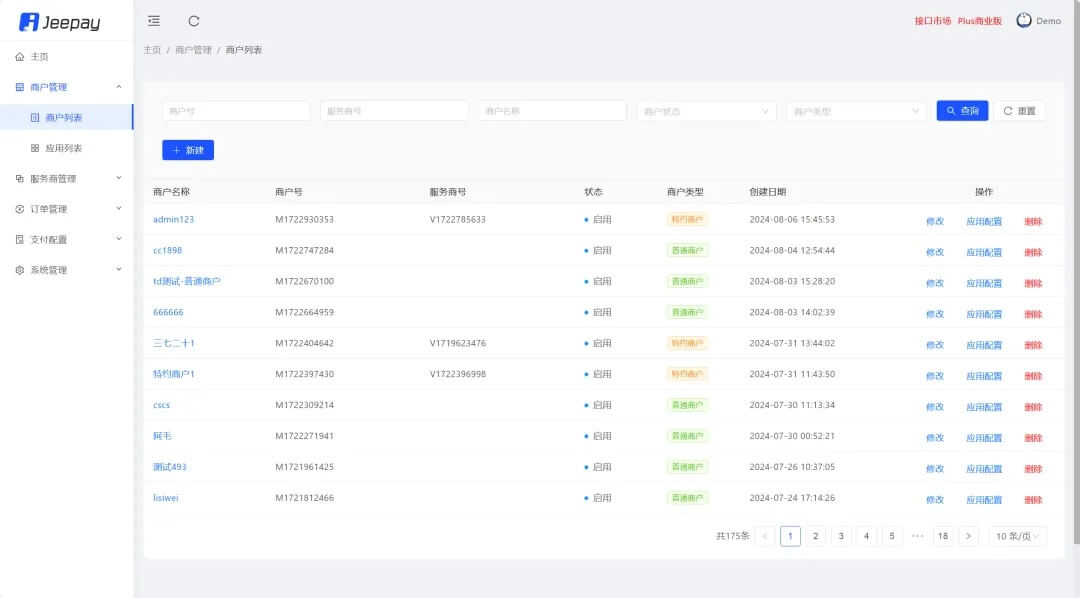1080x598 pixels.
Task: Collapse the sidebar with the menu fold icon
Action: [x=153, y=21]
